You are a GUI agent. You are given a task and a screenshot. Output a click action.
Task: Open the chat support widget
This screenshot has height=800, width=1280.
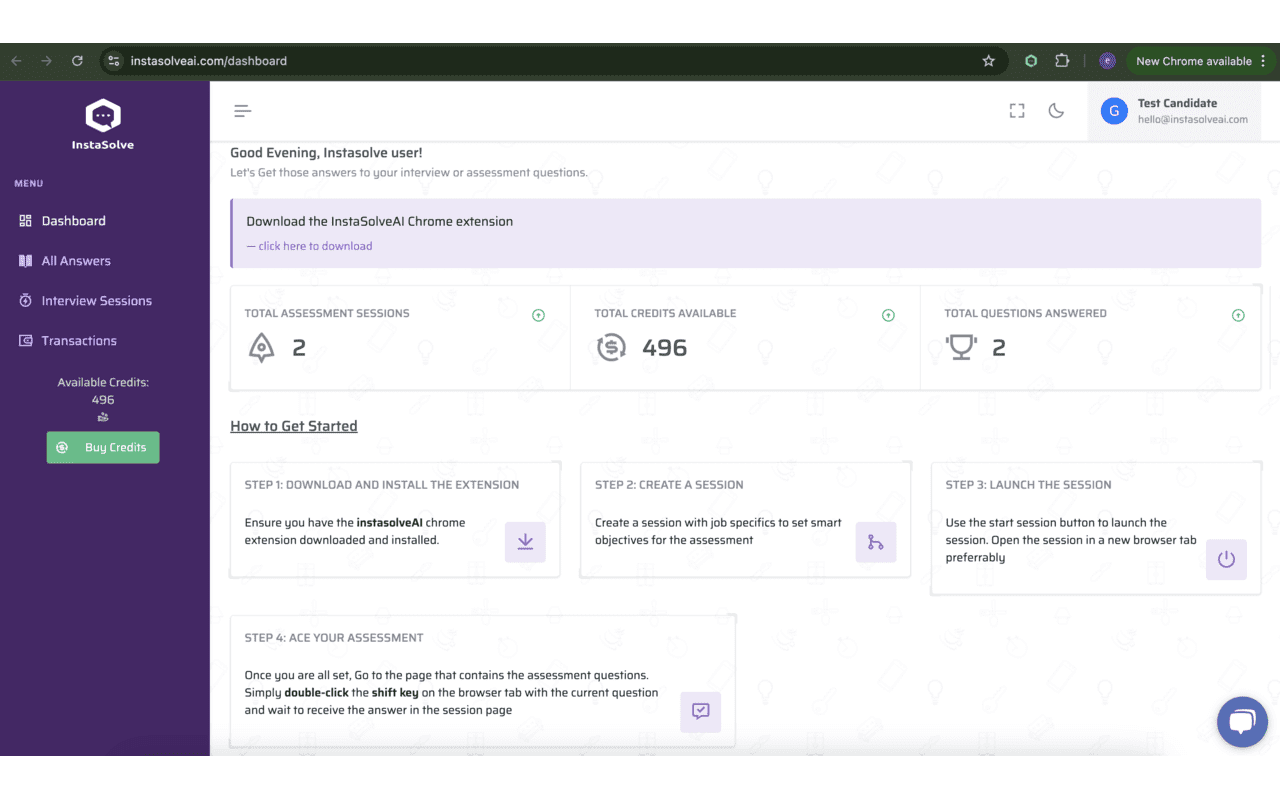coord(1242,721)
